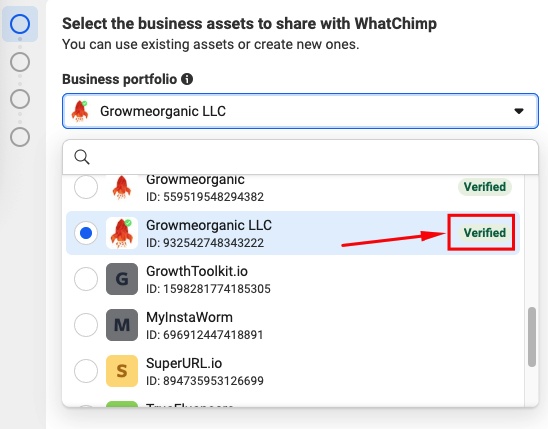Image resolution: width=548 pixels, height=429 pixels.
Task: Click the Growmeorganic LLC name in list
Action: 209,225
